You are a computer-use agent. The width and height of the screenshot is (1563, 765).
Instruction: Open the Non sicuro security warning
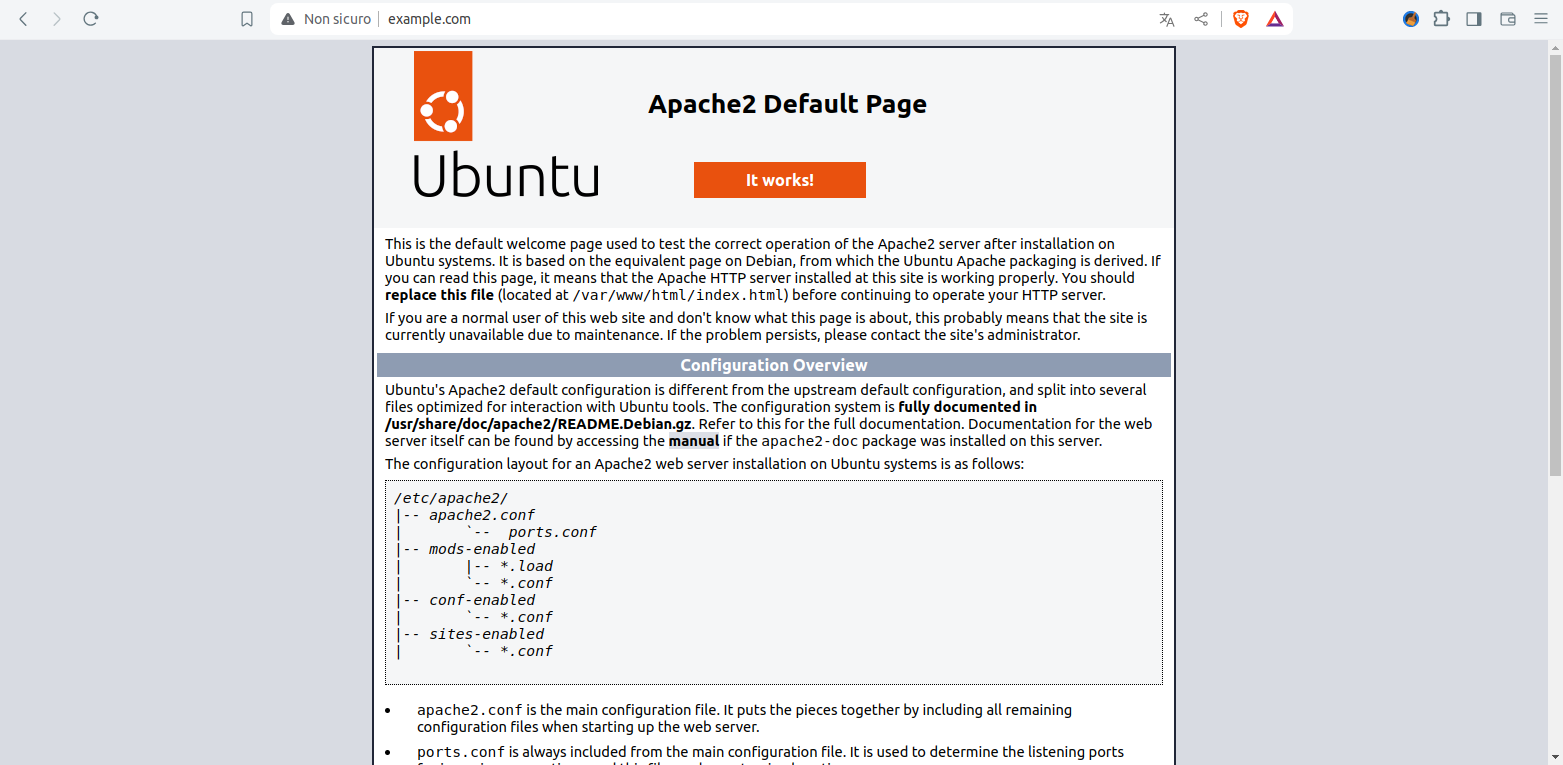tap(326, 19)
